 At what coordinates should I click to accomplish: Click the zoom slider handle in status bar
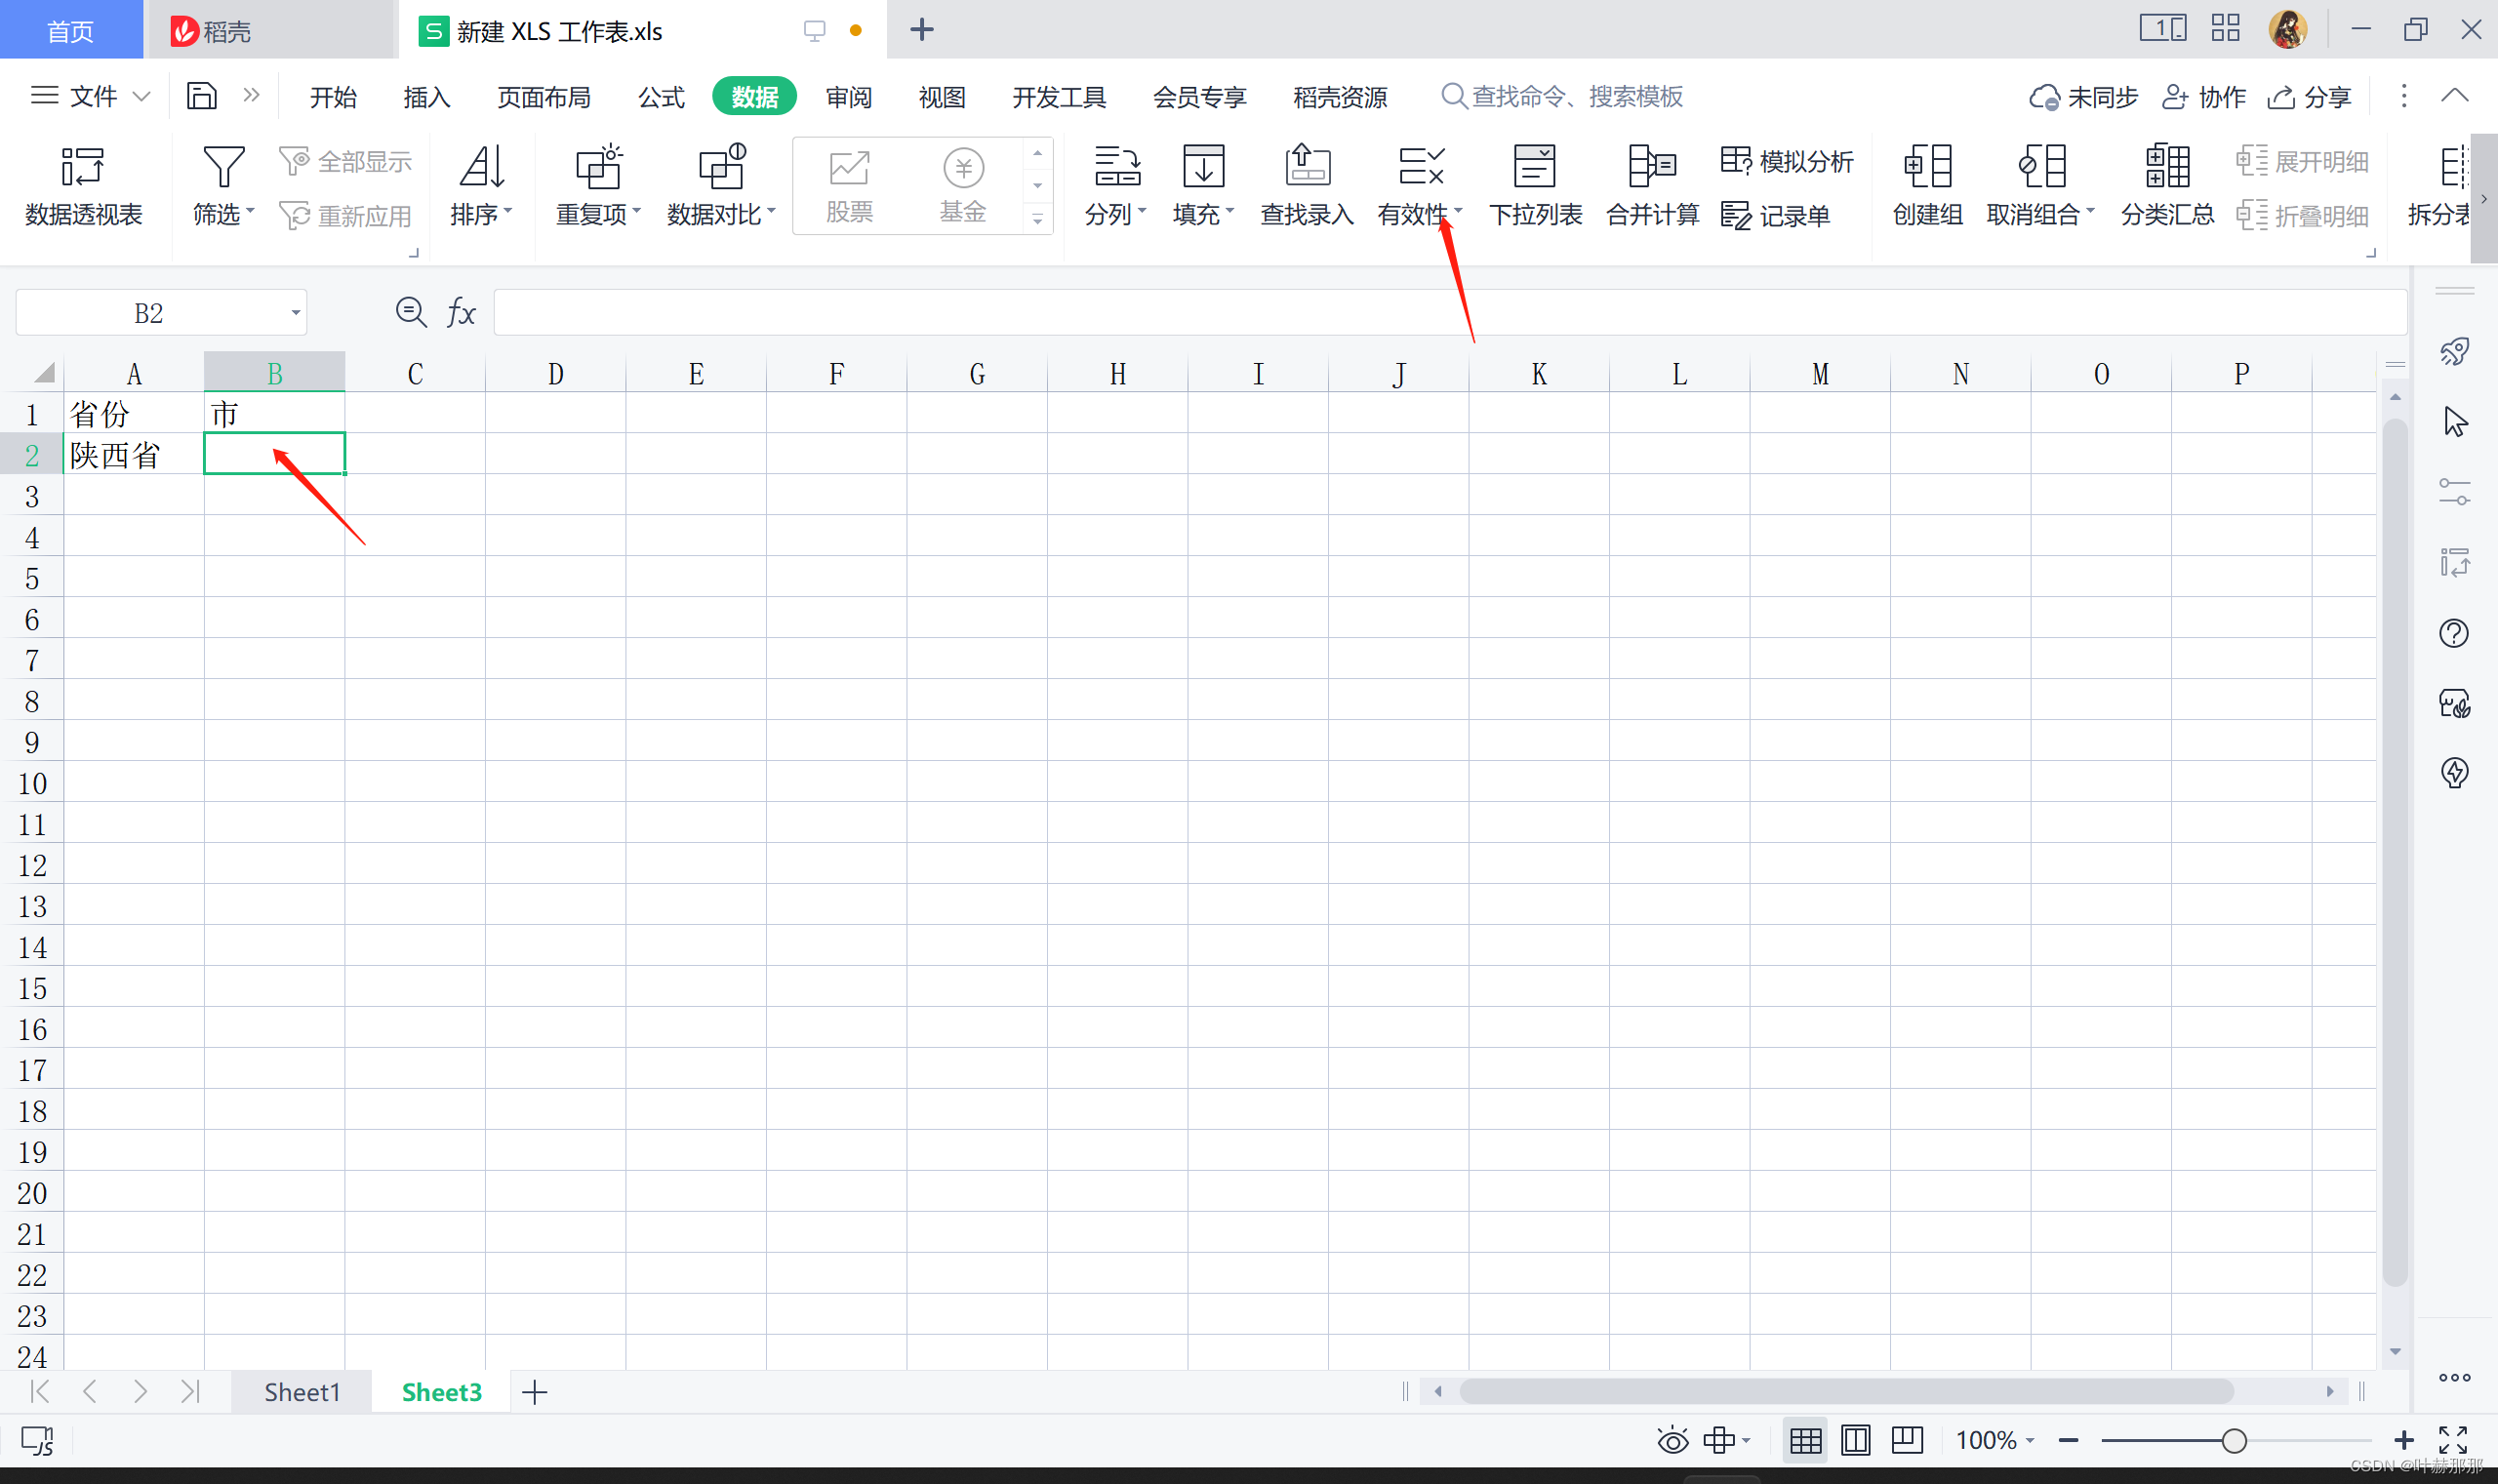[x=2233, y=1441]
